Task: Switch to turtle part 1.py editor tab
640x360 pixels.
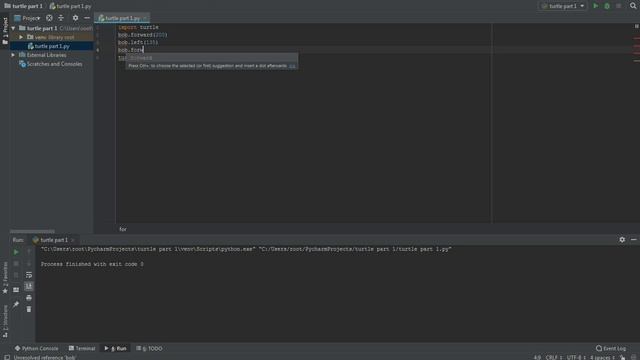Action: point(122,18)
